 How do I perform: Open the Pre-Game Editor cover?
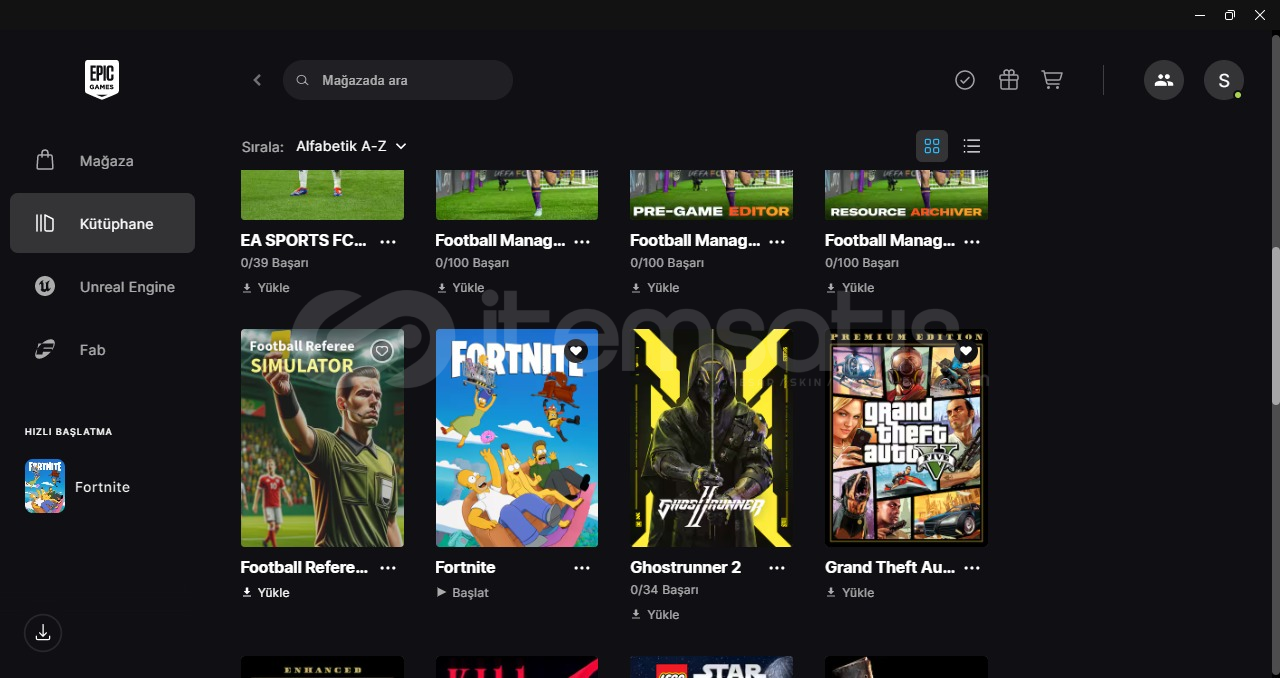(712, 195)
